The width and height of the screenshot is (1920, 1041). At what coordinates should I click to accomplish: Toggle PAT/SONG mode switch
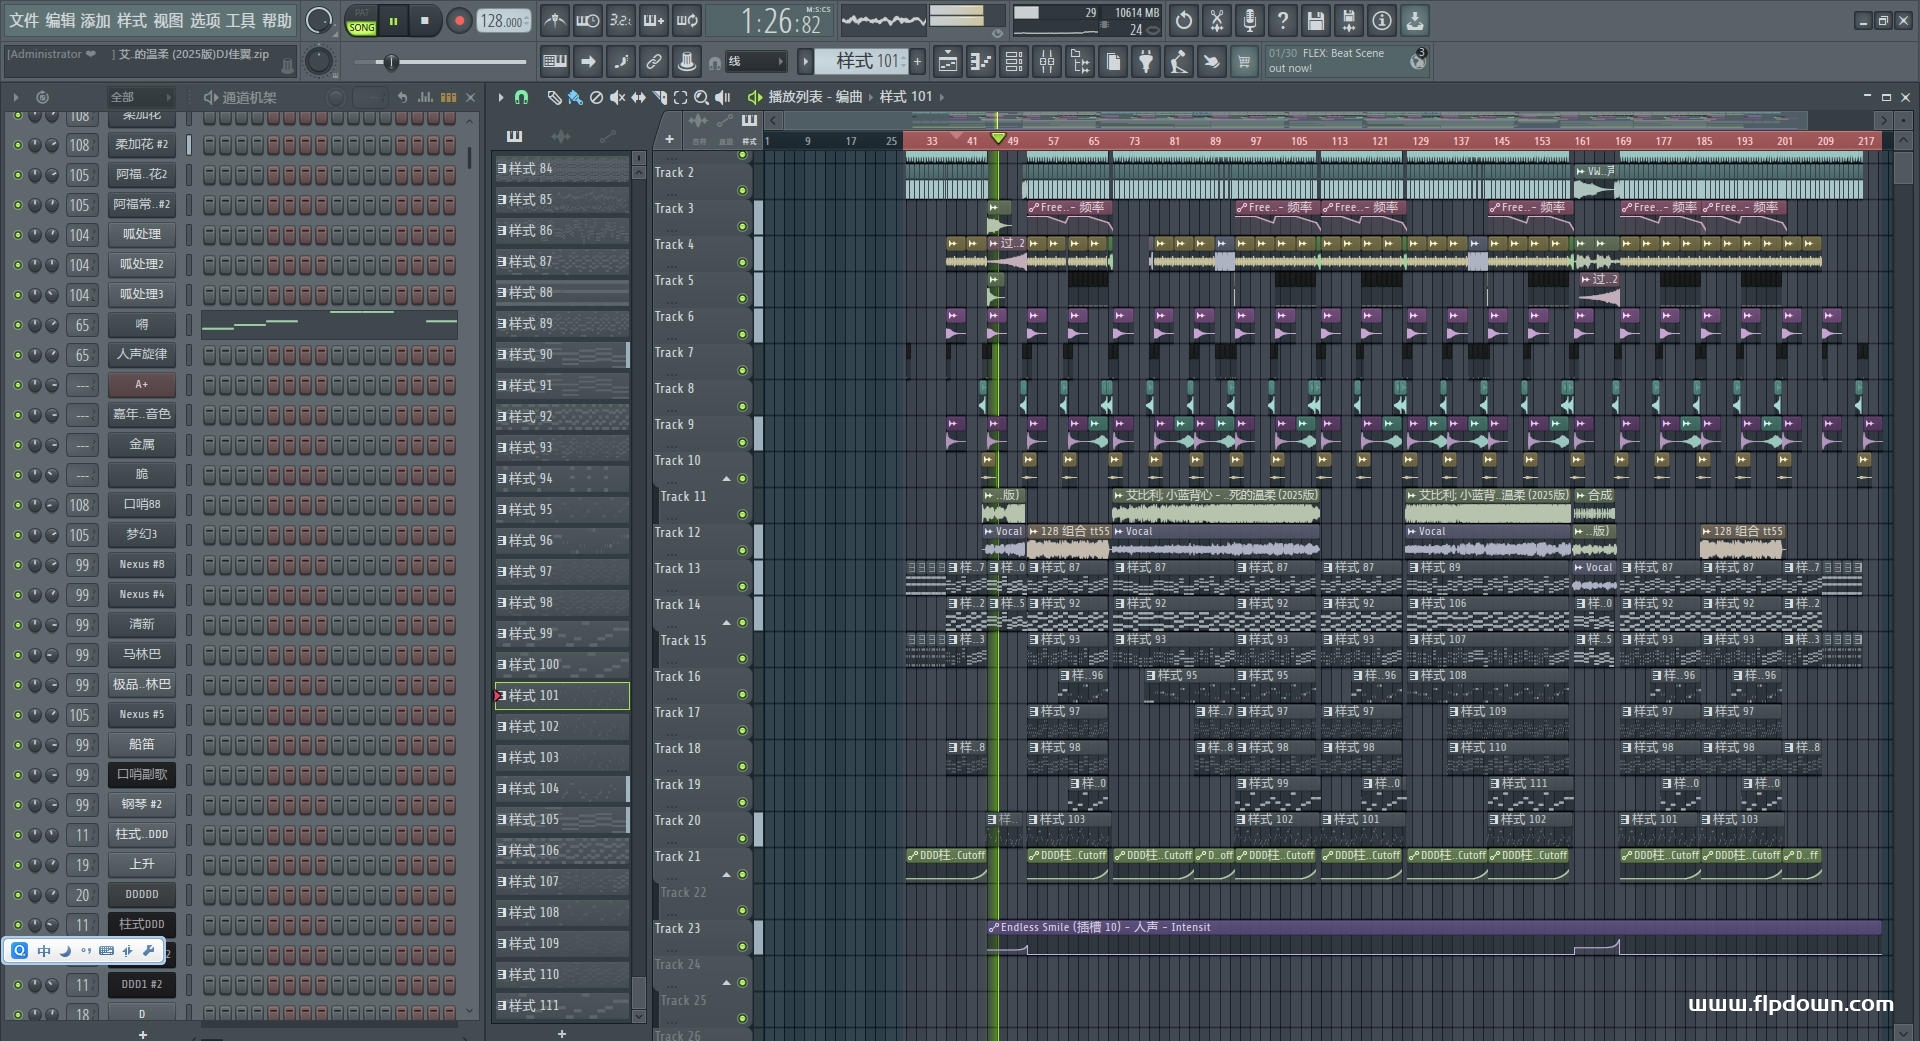click(x=361, y=21)
